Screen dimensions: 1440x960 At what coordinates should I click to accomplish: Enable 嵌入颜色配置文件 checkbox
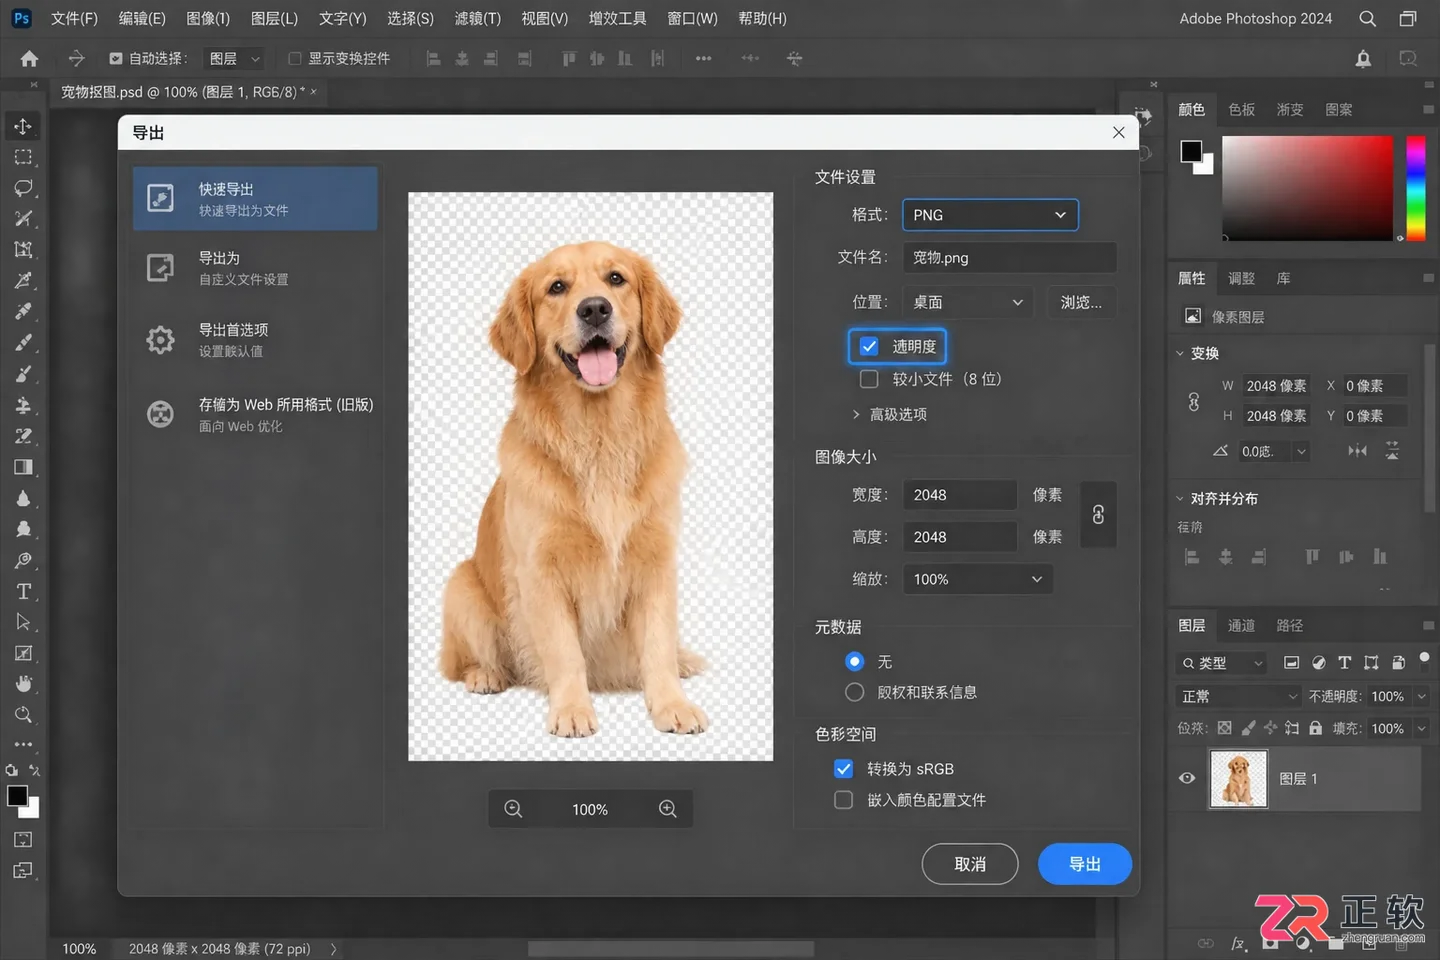coord(844,800)
